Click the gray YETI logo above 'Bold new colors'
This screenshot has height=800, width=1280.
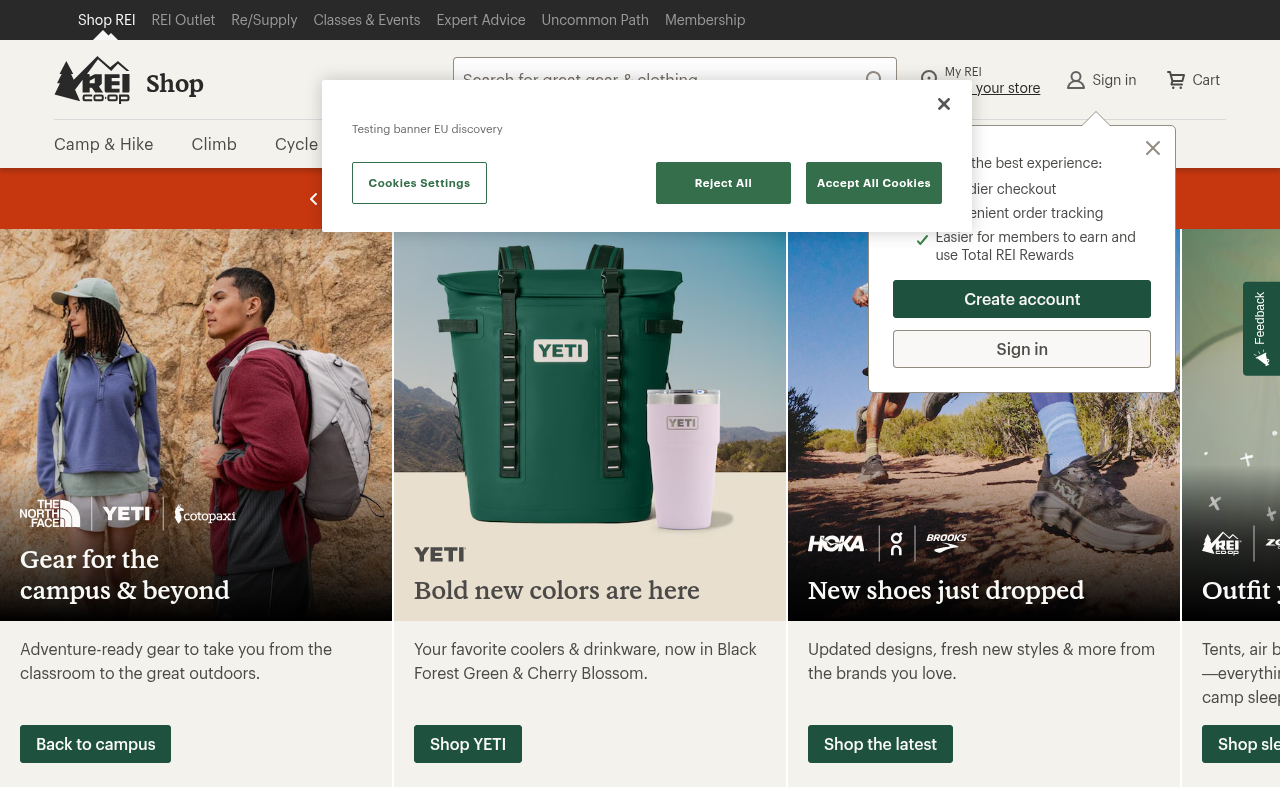tap(440, 554)
